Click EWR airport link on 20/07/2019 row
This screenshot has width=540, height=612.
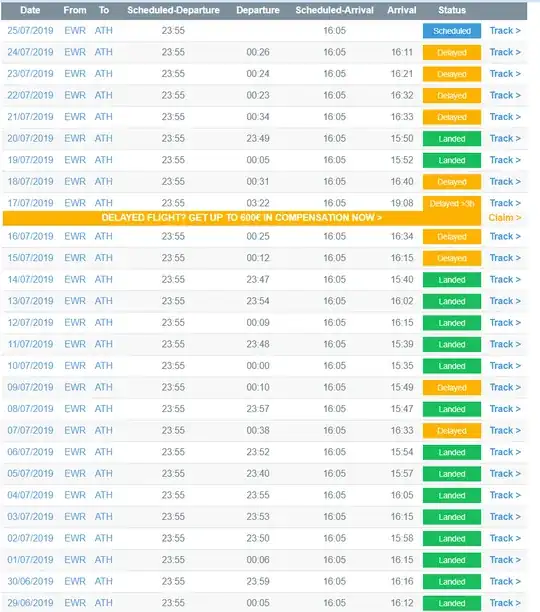click(x=75, y=138)
